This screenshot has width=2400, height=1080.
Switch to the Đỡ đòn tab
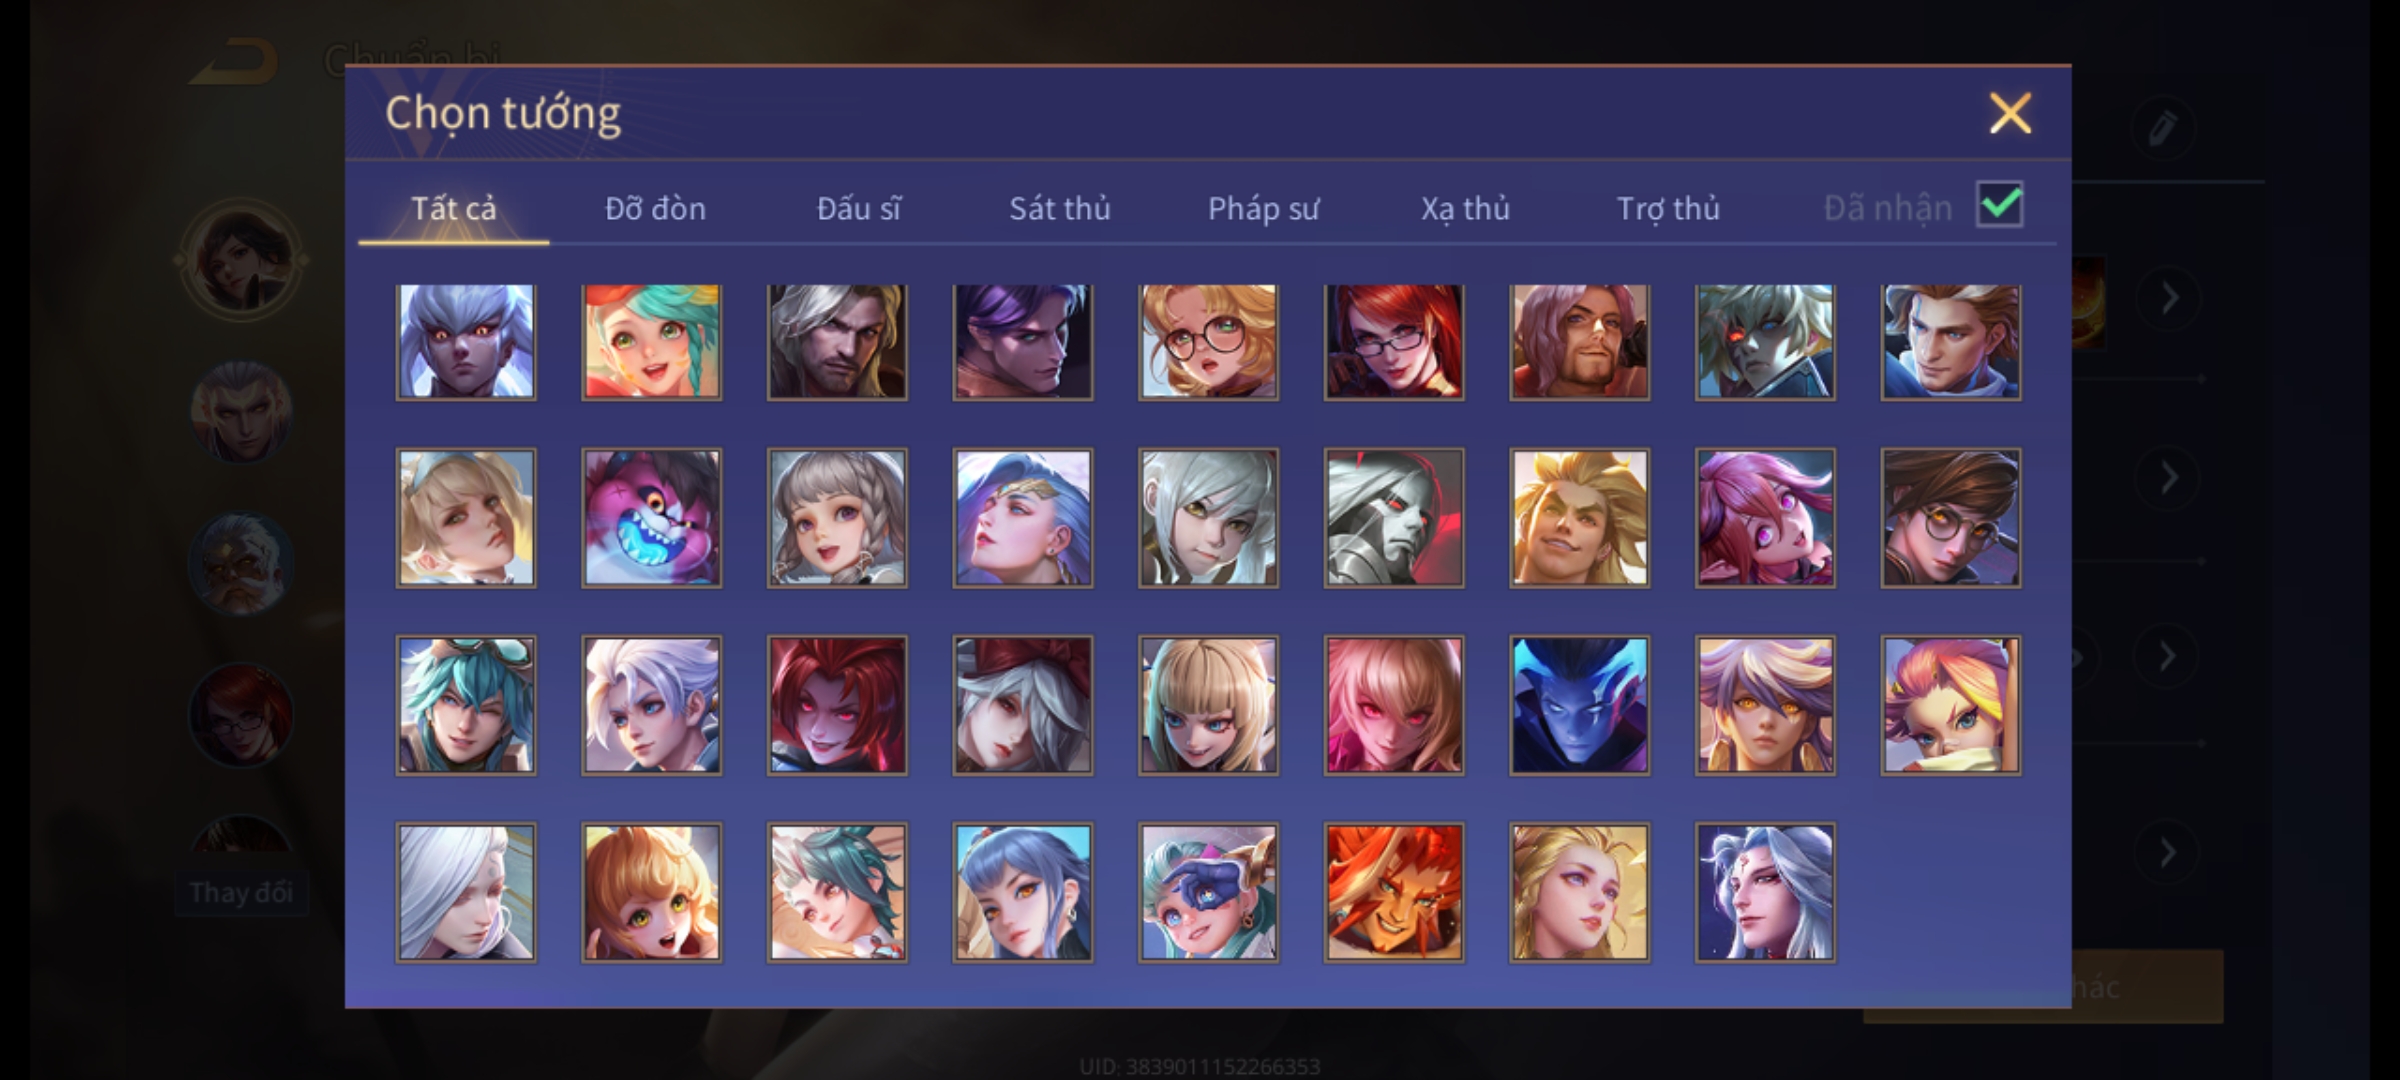click(655, 208)
